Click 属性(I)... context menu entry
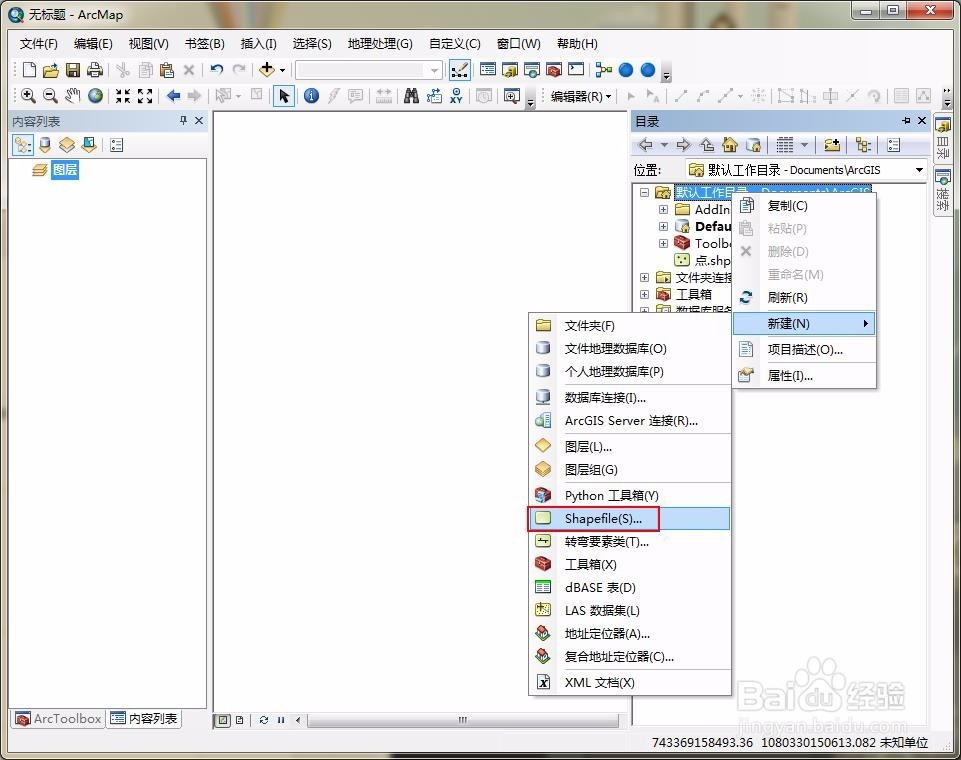Screen dimensions: 961x760 pyautogui.click(x=804, y=376)
